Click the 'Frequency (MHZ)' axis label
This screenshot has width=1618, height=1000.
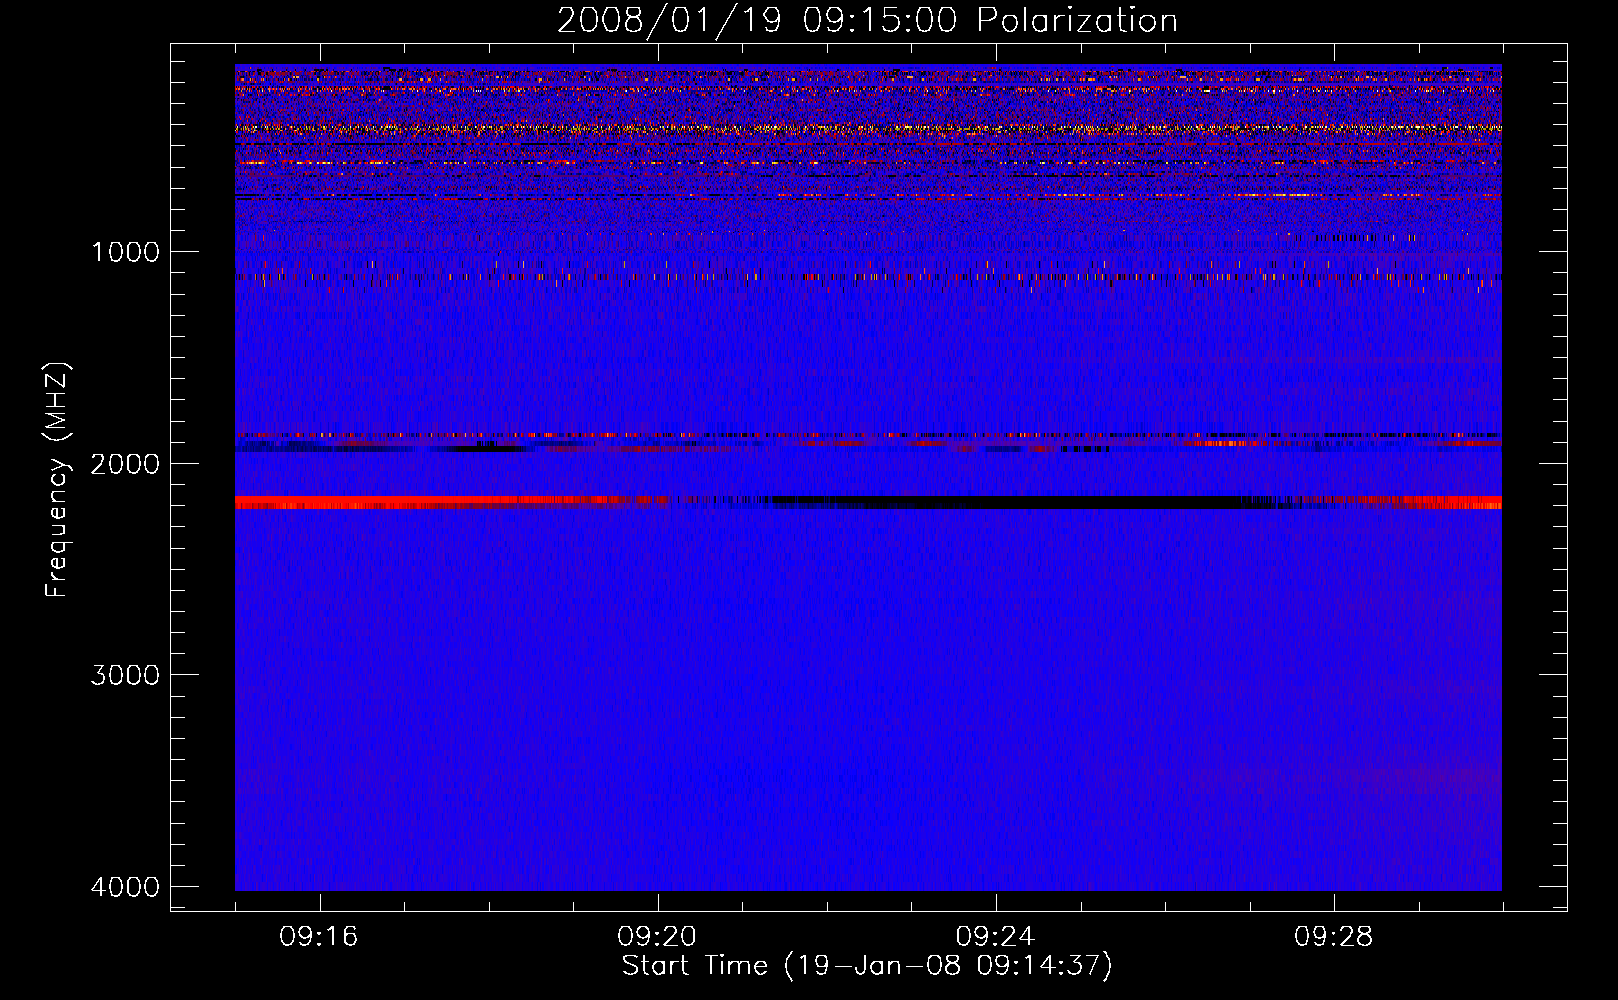tap(57, 480)
